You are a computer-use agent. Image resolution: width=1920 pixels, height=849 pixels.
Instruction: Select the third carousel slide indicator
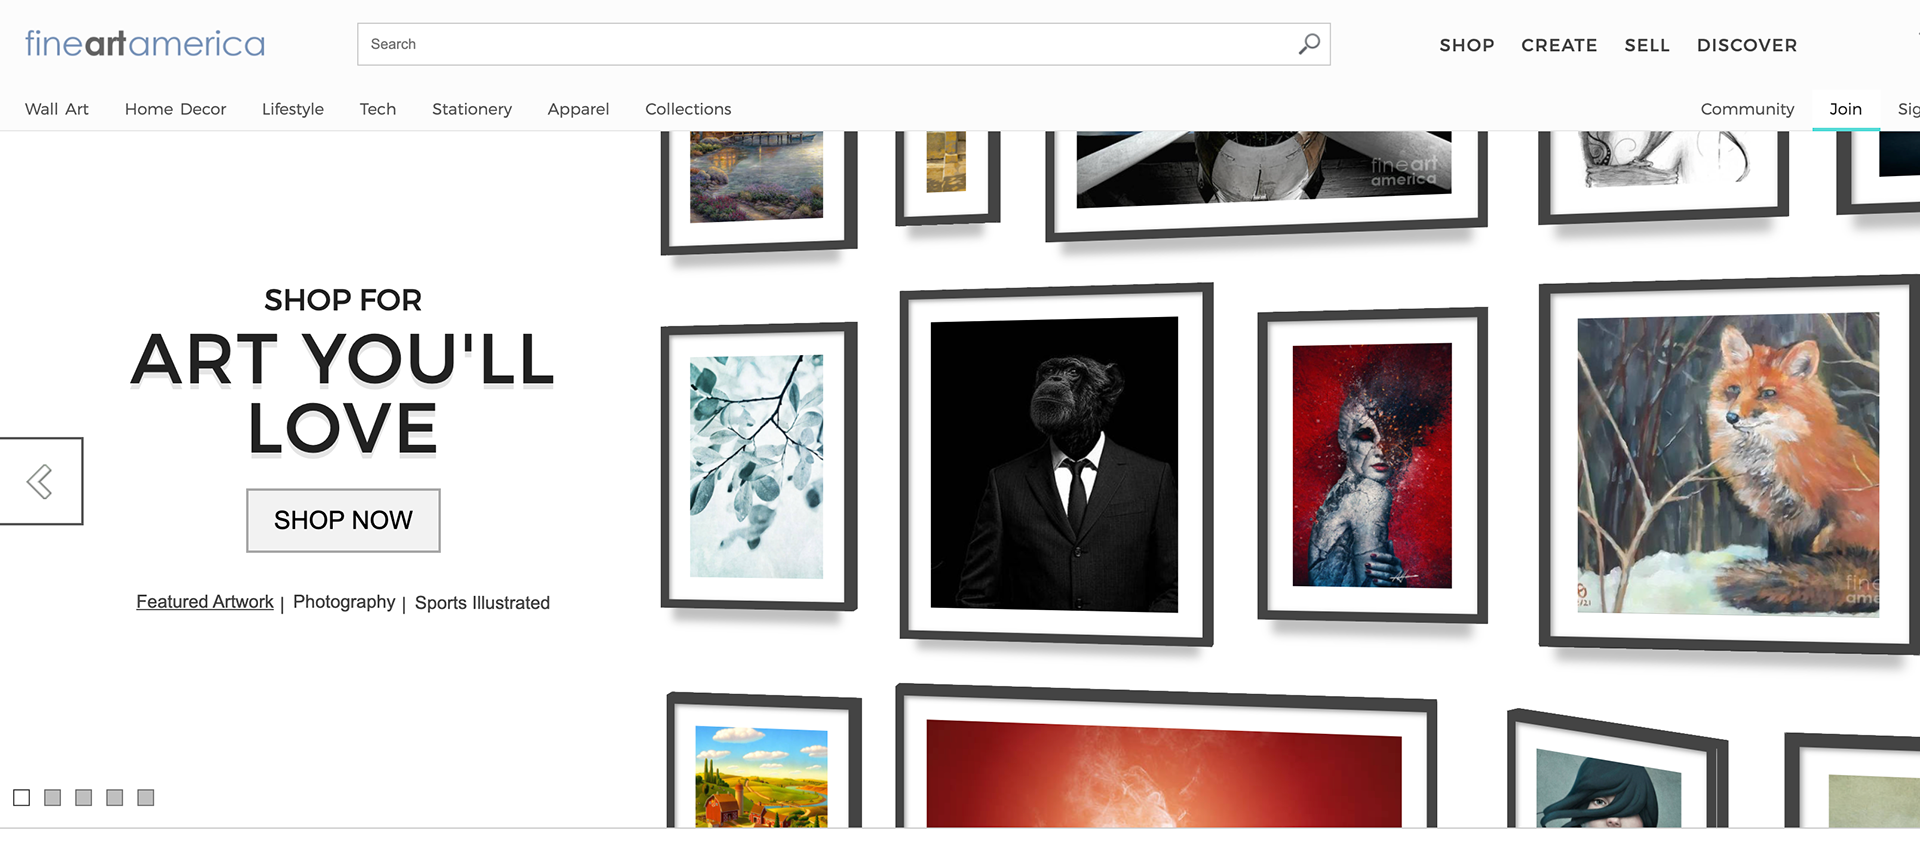pos(84,797)
